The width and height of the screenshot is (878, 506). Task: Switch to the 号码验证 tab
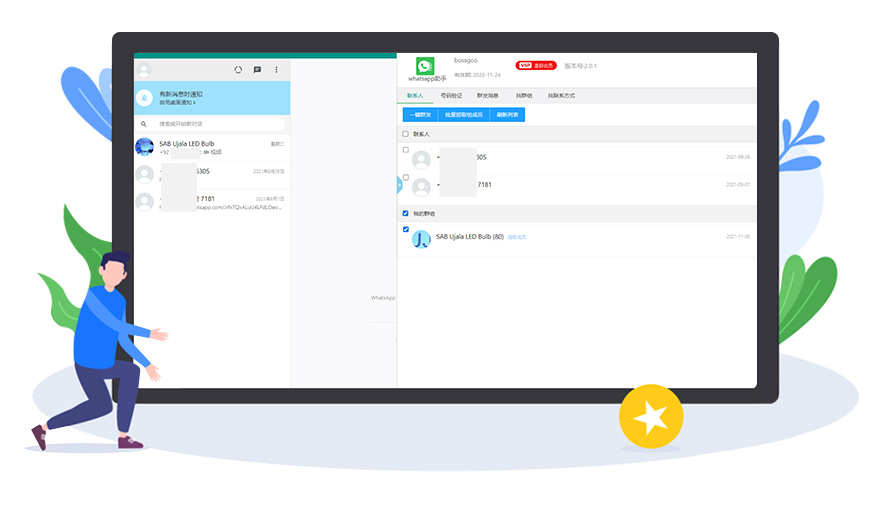pos(451,96)
